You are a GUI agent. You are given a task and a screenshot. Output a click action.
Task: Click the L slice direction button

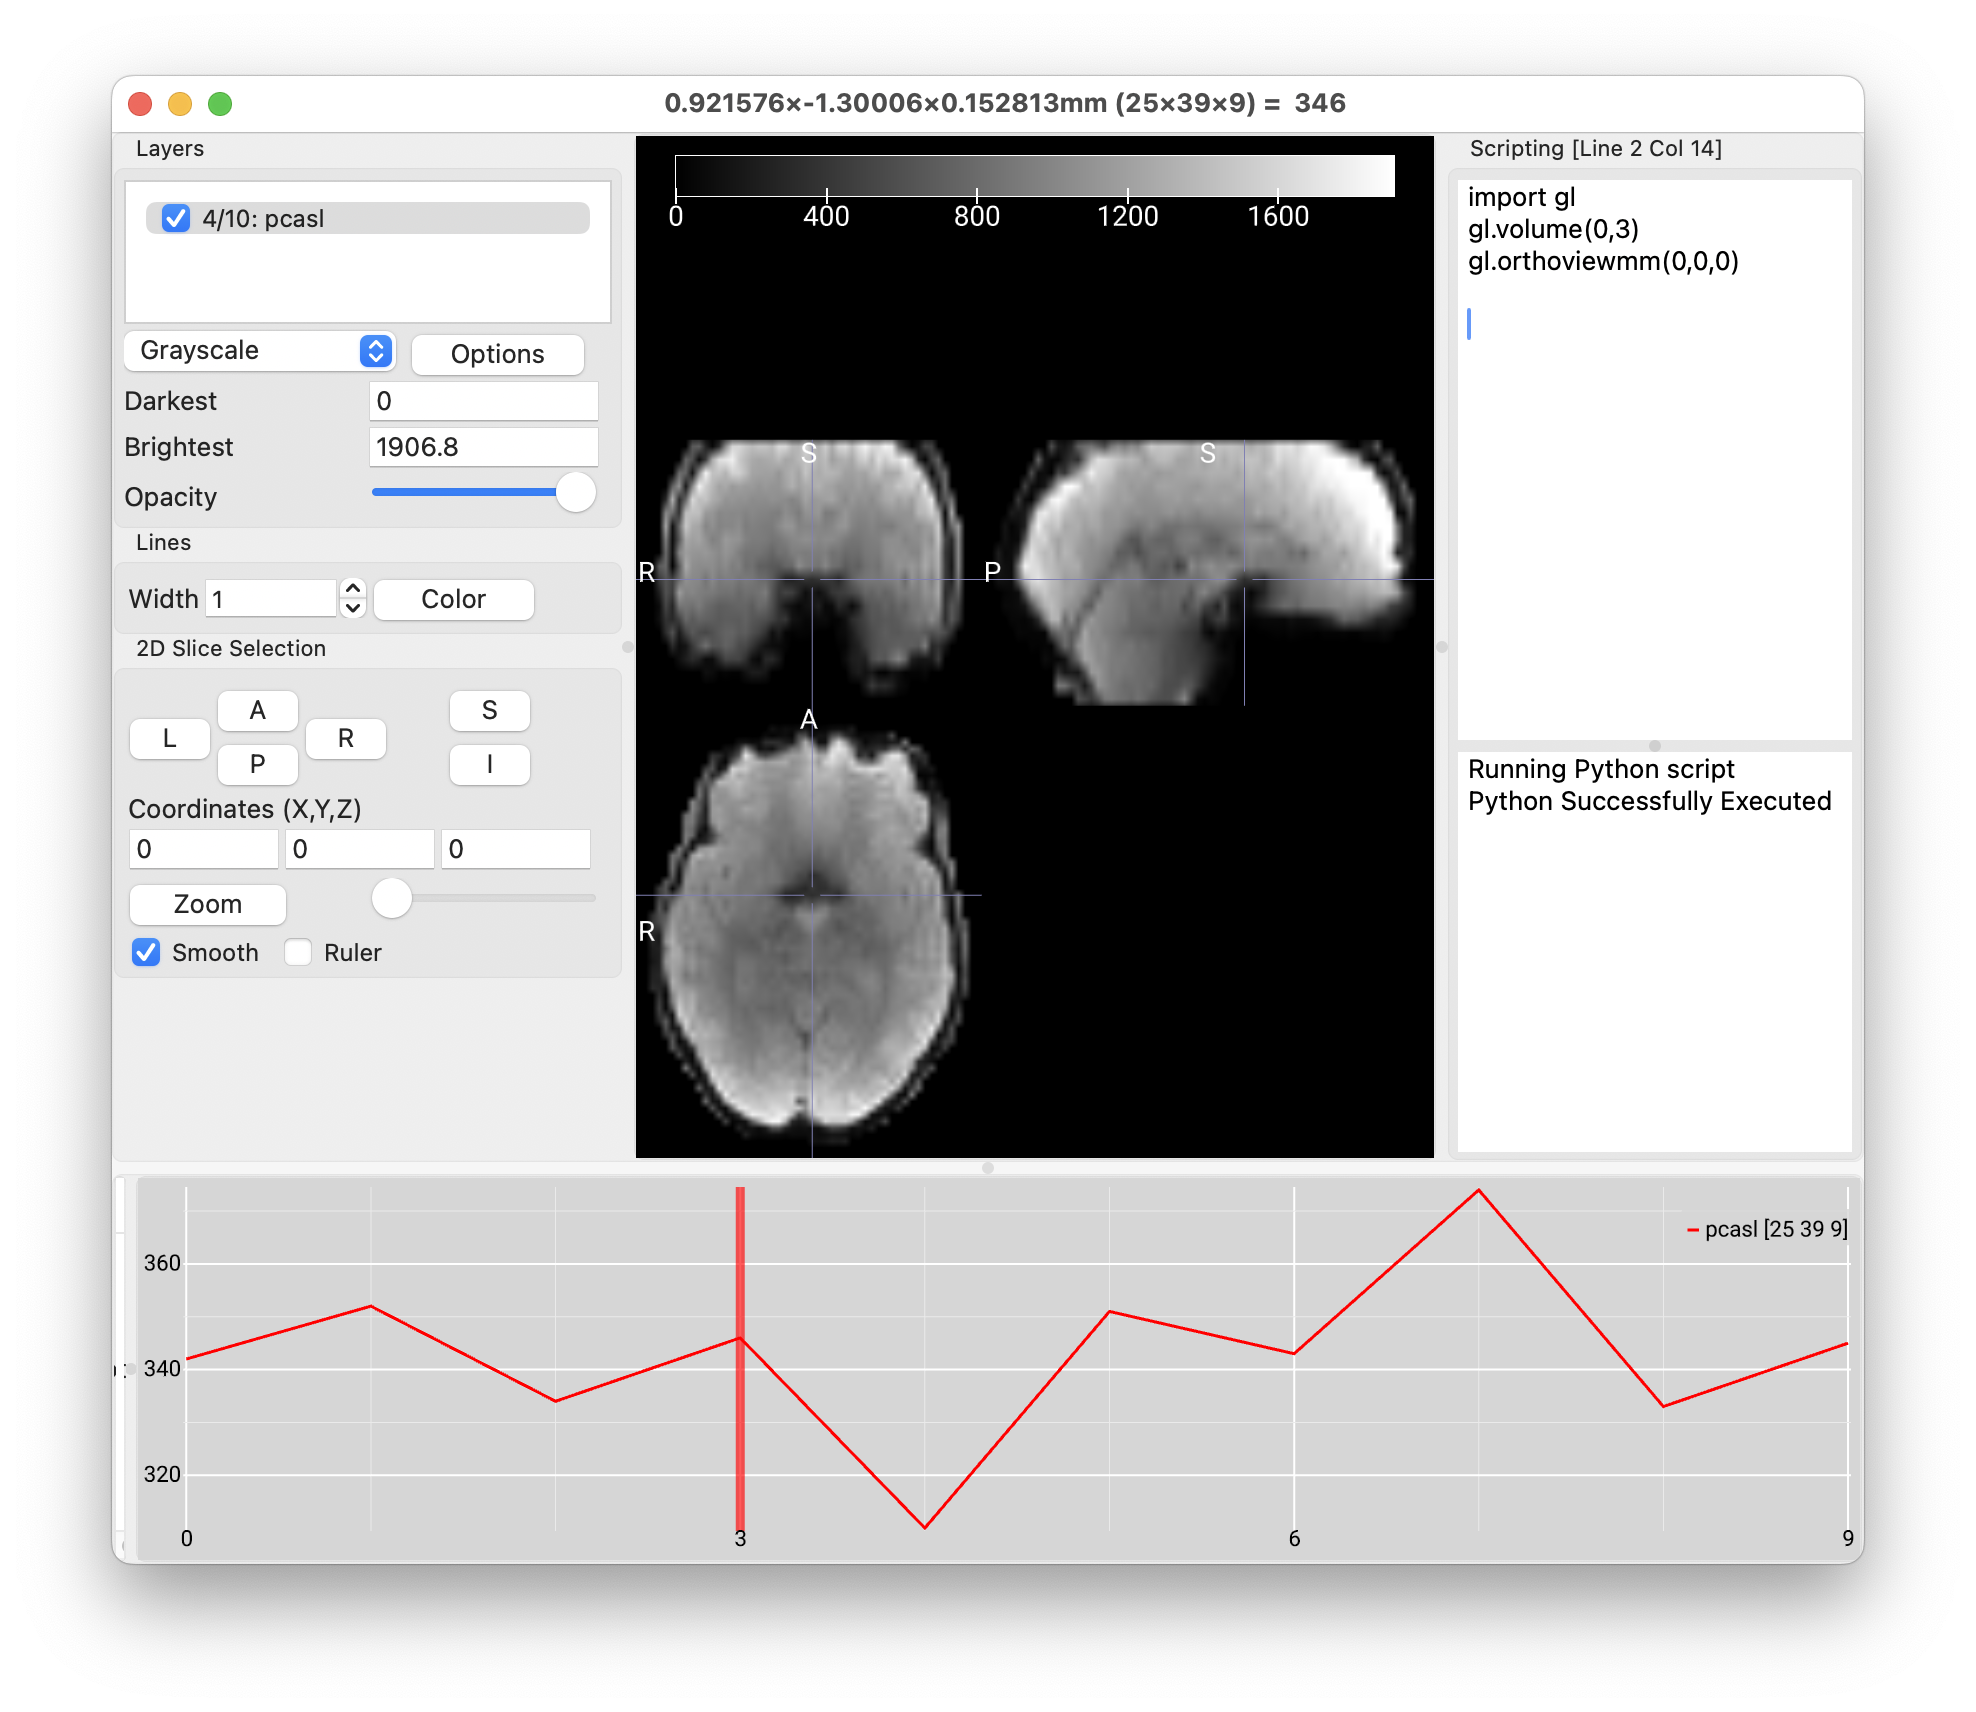click(x=169, y=738)
